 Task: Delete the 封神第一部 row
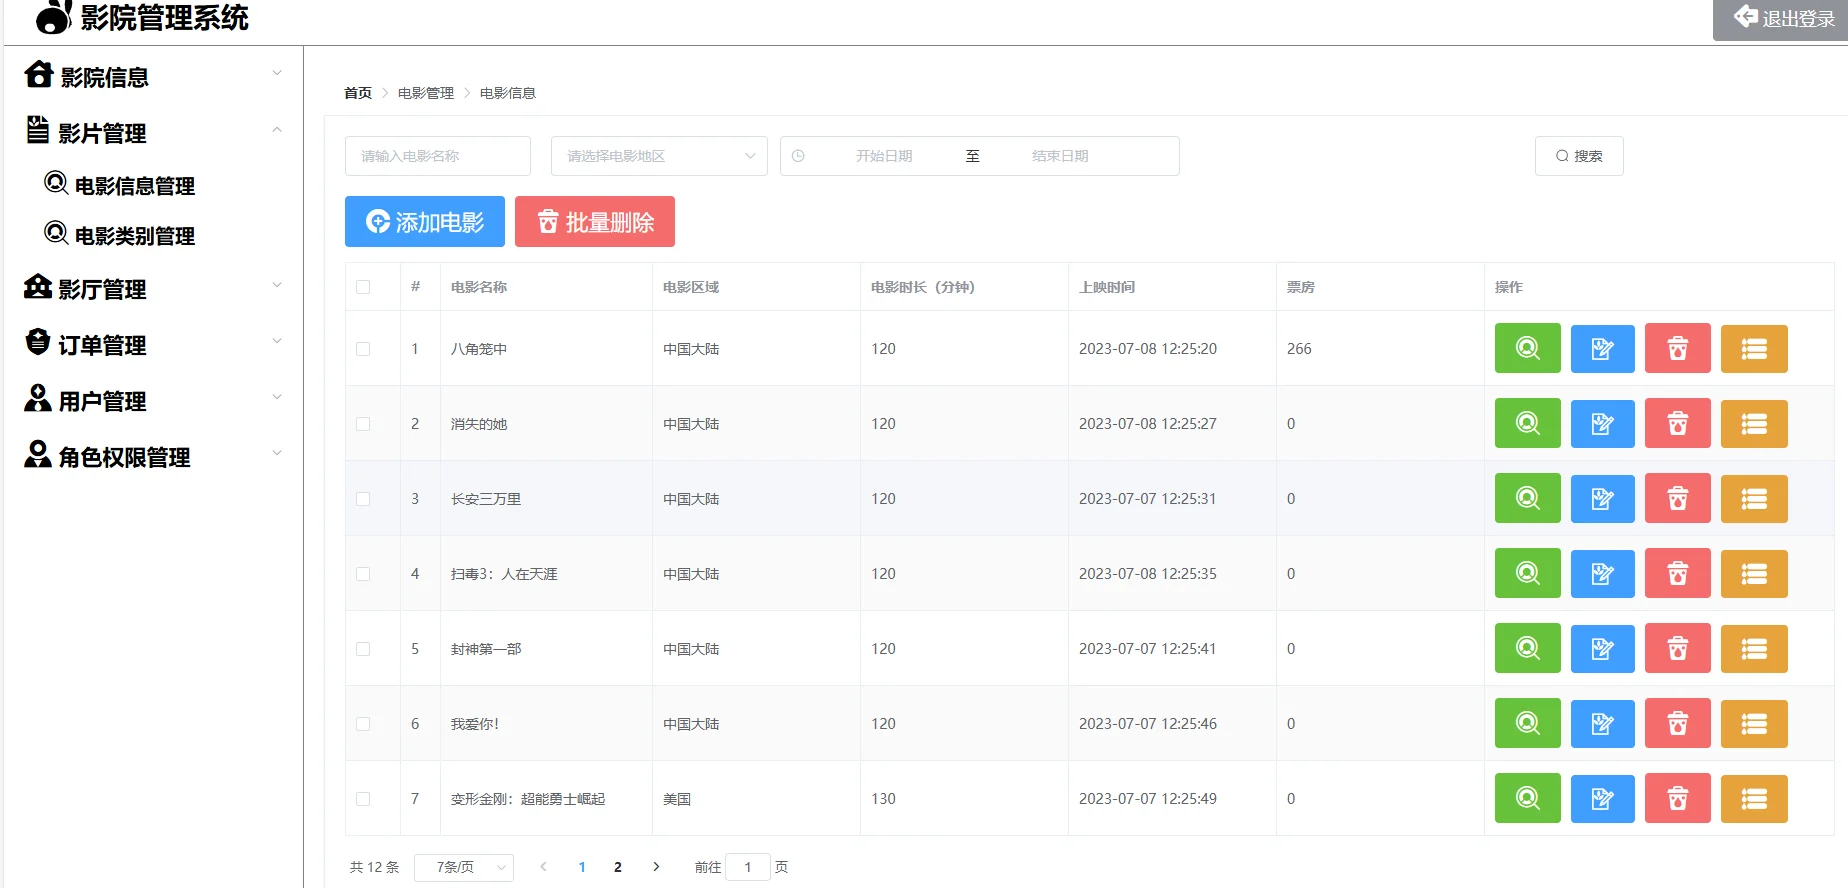1678,648
